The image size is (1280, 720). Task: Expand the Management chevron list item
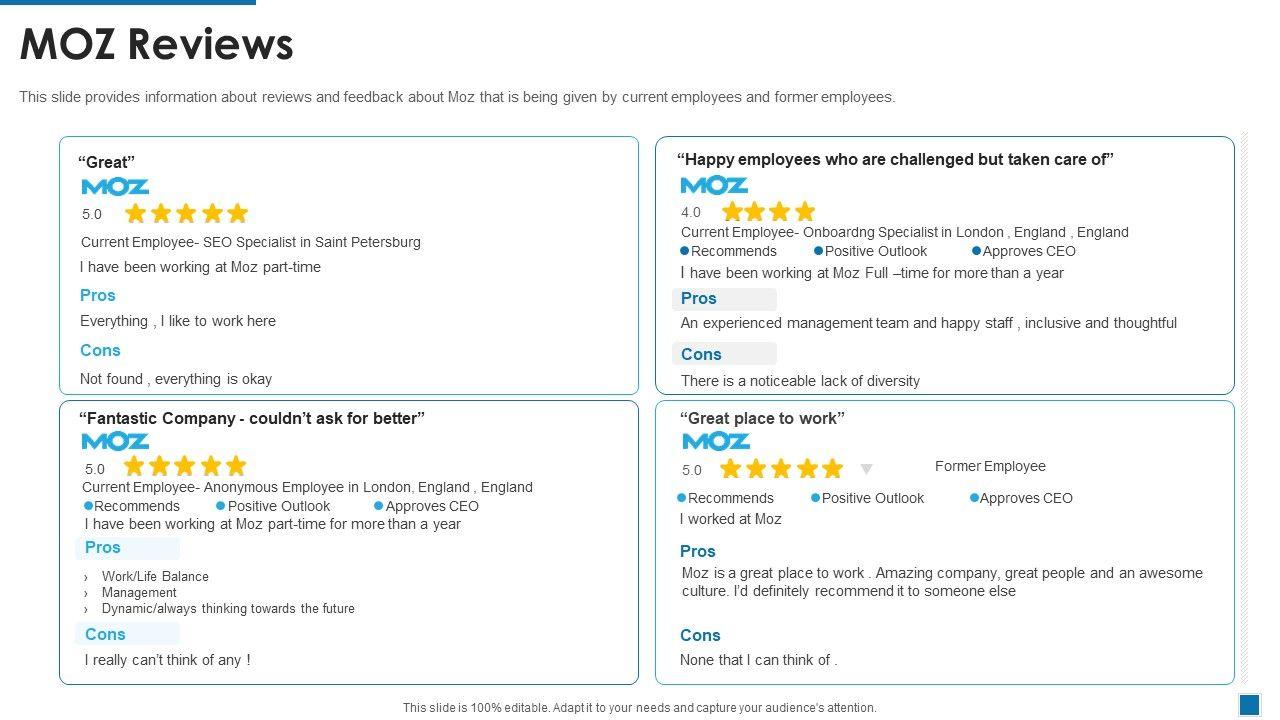pyautogui.click(x=86, y=593)
